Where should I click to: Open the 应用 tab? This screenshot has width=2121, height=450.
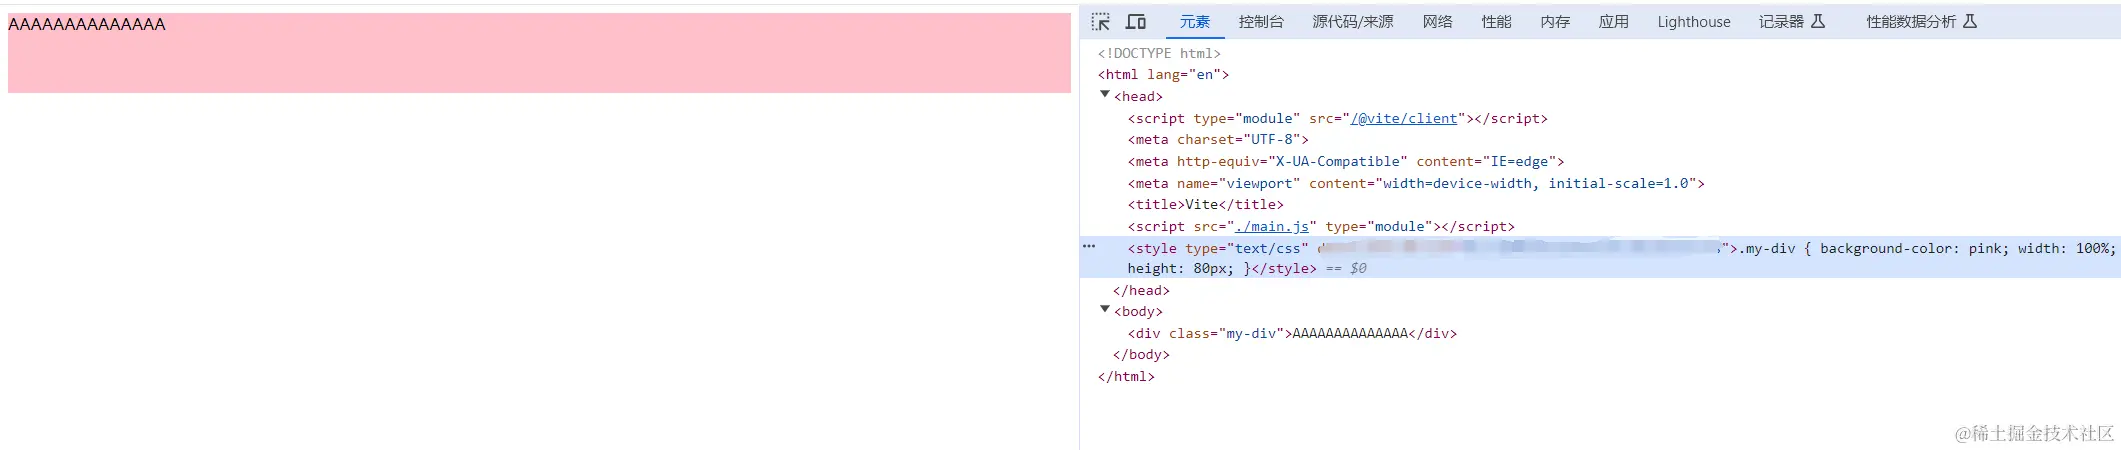click(x=1613, y=22)
